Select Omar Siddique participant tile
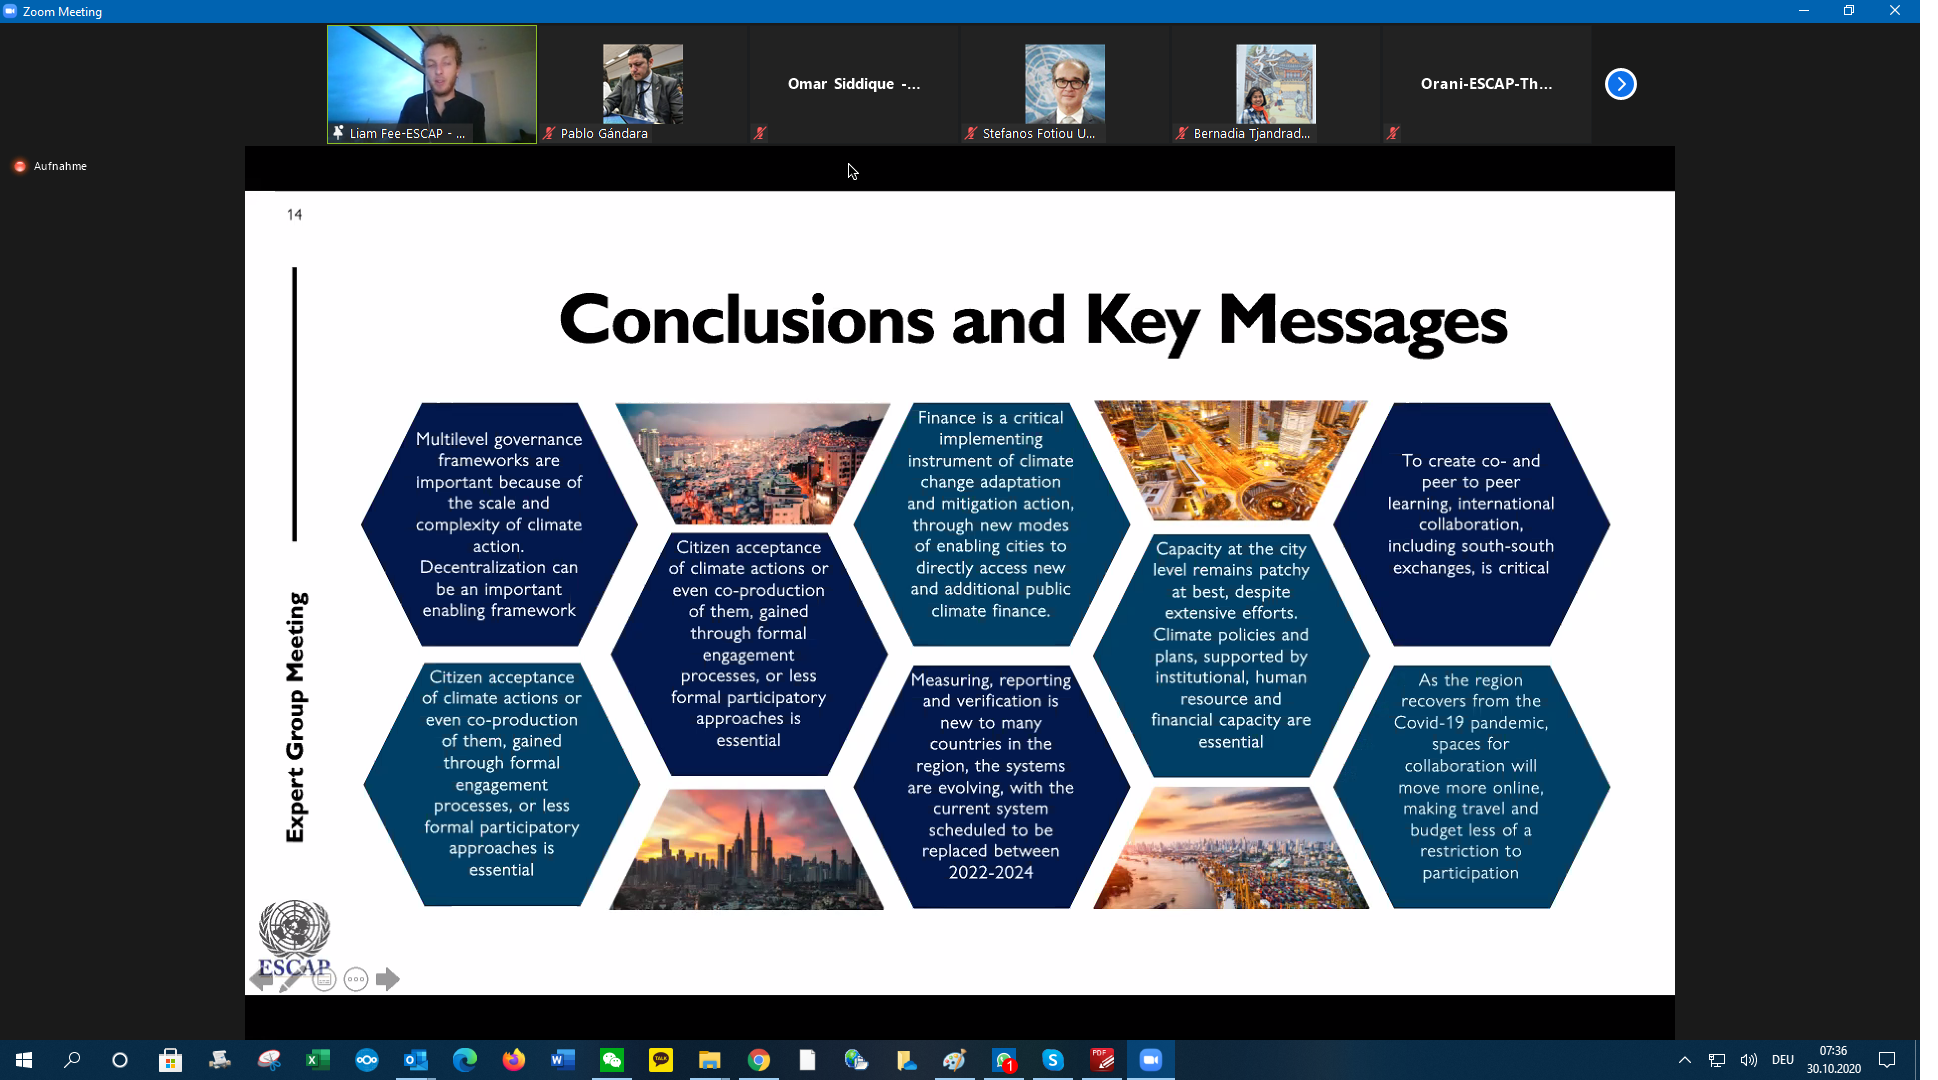 [x=854, y=84]
